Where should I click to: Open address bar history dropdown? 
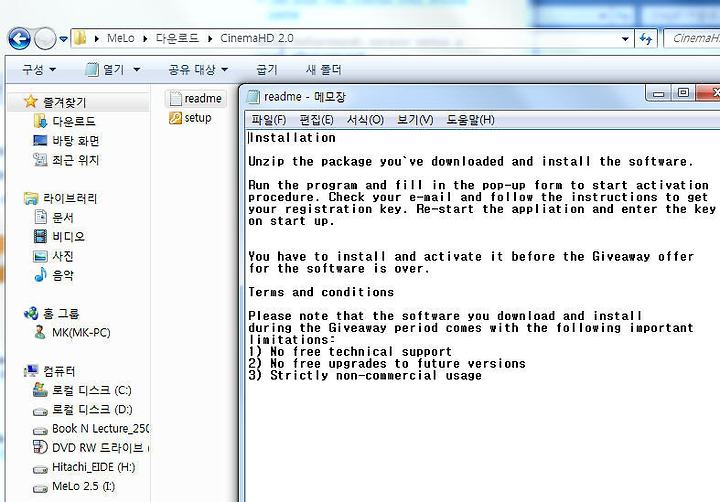pos(625,39)
